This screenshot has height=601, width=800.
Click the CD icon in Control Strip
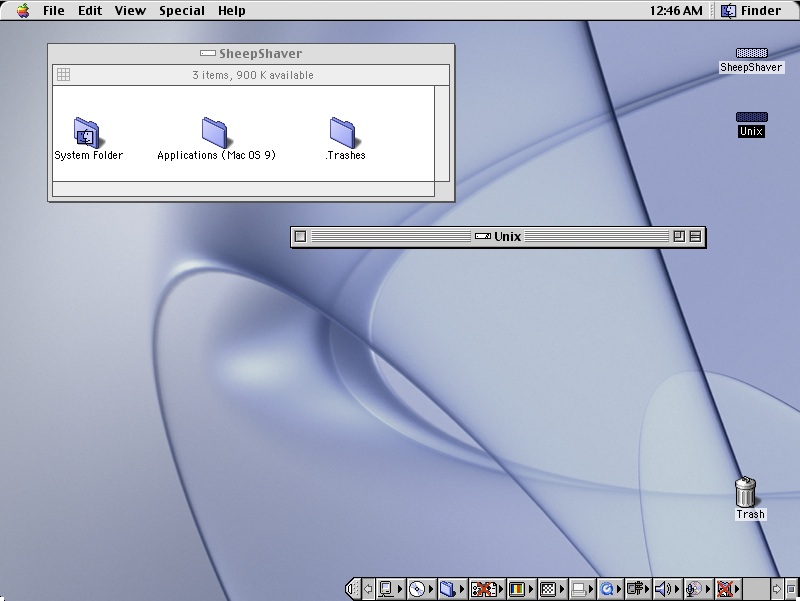click(x=418, y=589)
